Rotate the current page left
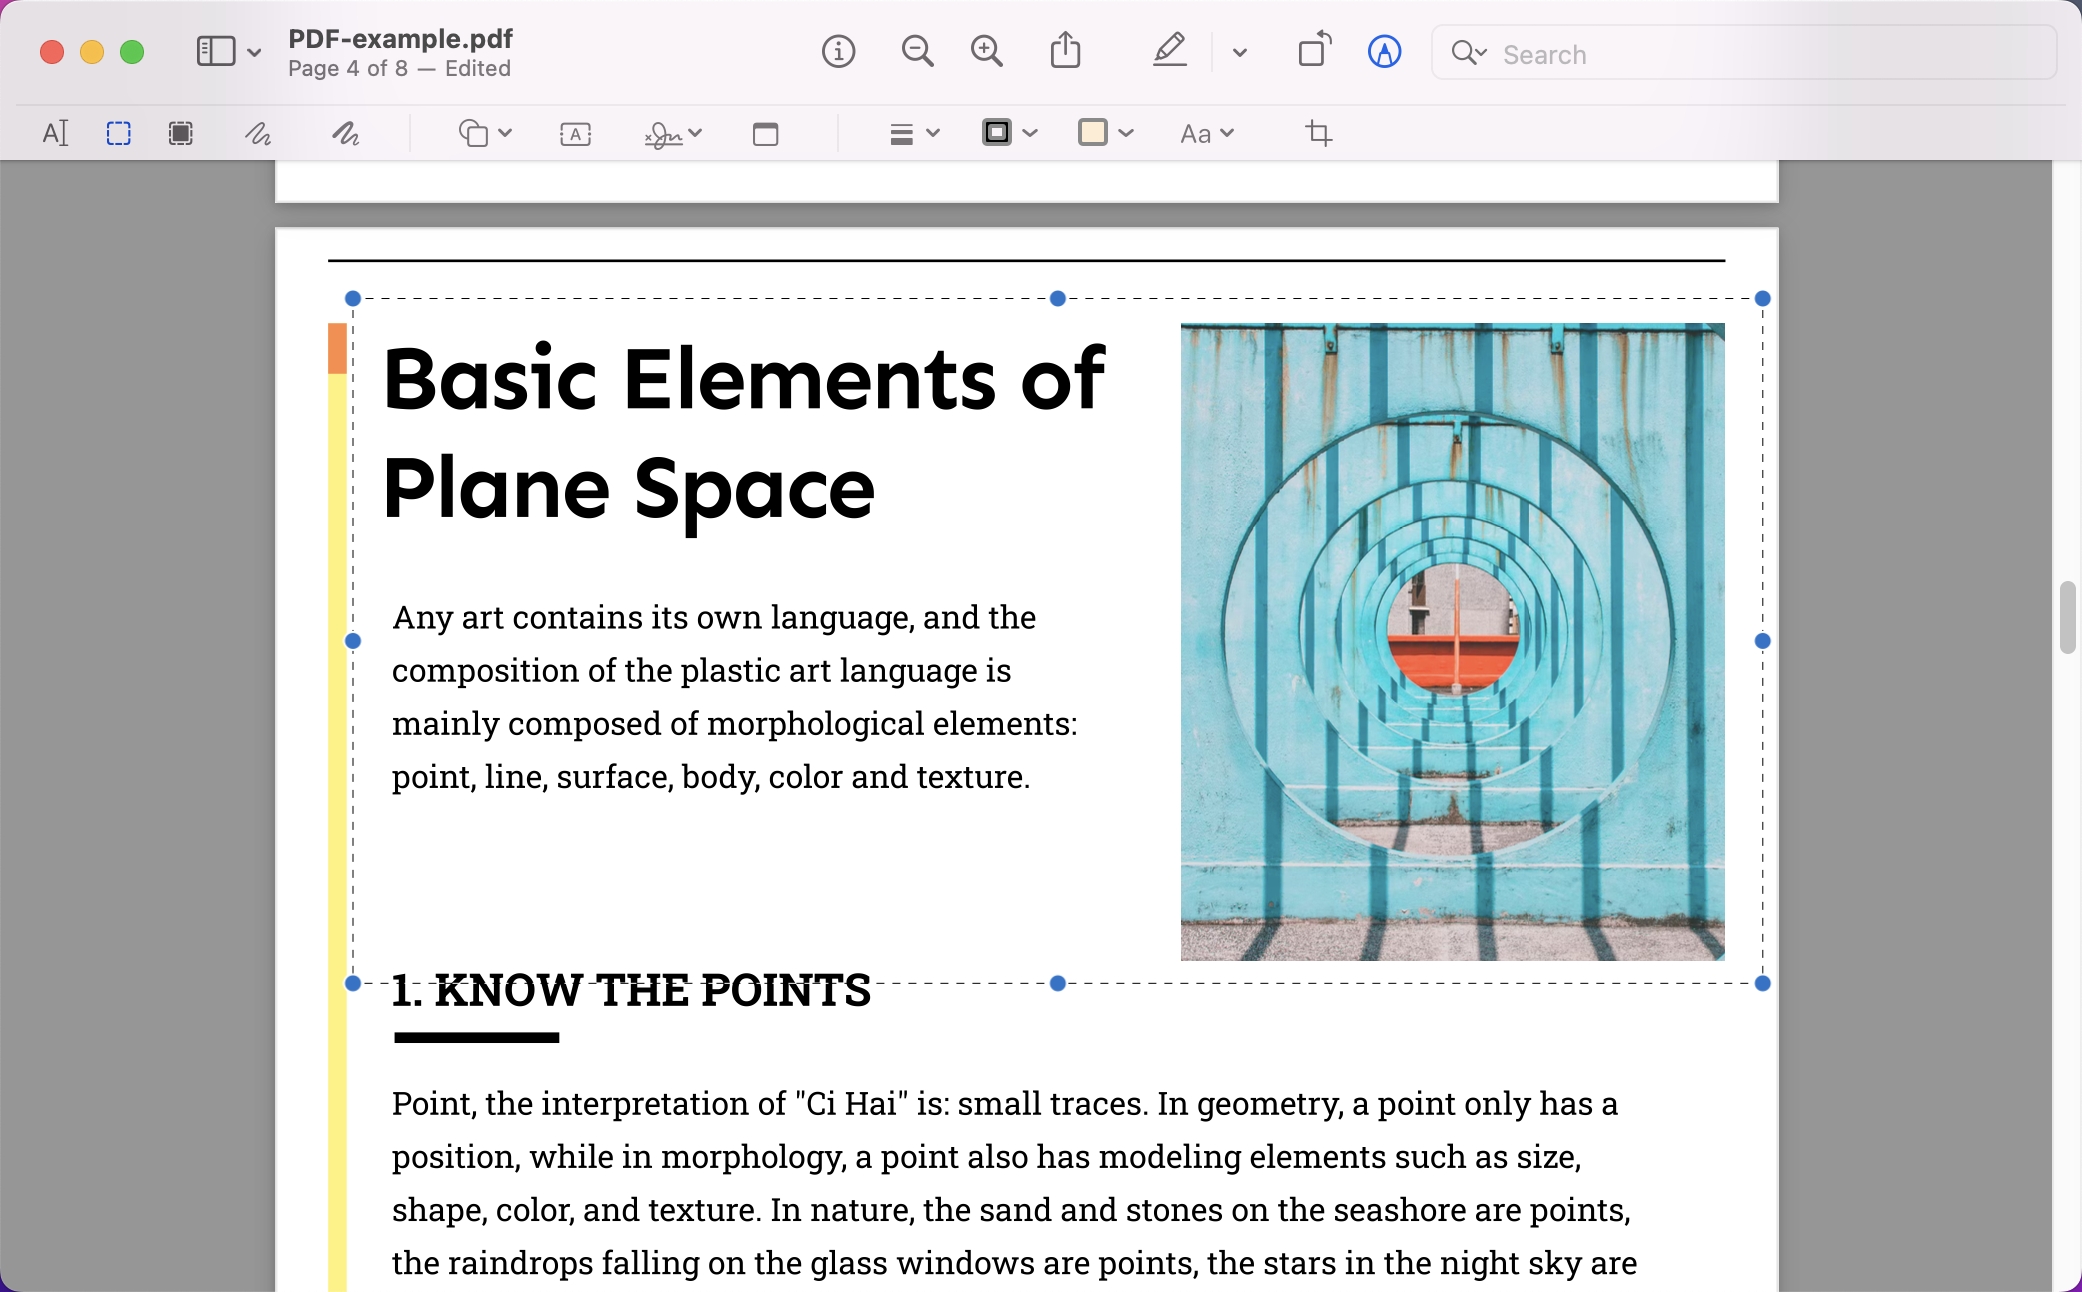The image size is (2082, 1292). click(1313, 50)
